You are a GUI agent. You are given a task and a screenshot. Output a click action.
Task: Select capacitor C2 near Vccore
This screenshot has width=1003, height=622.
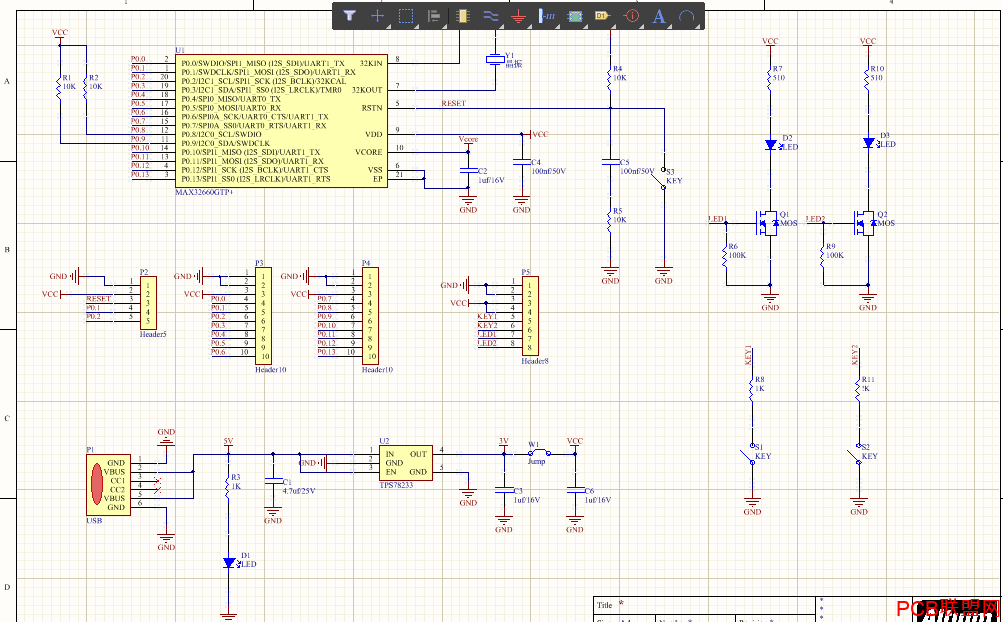tap(468, 171)
